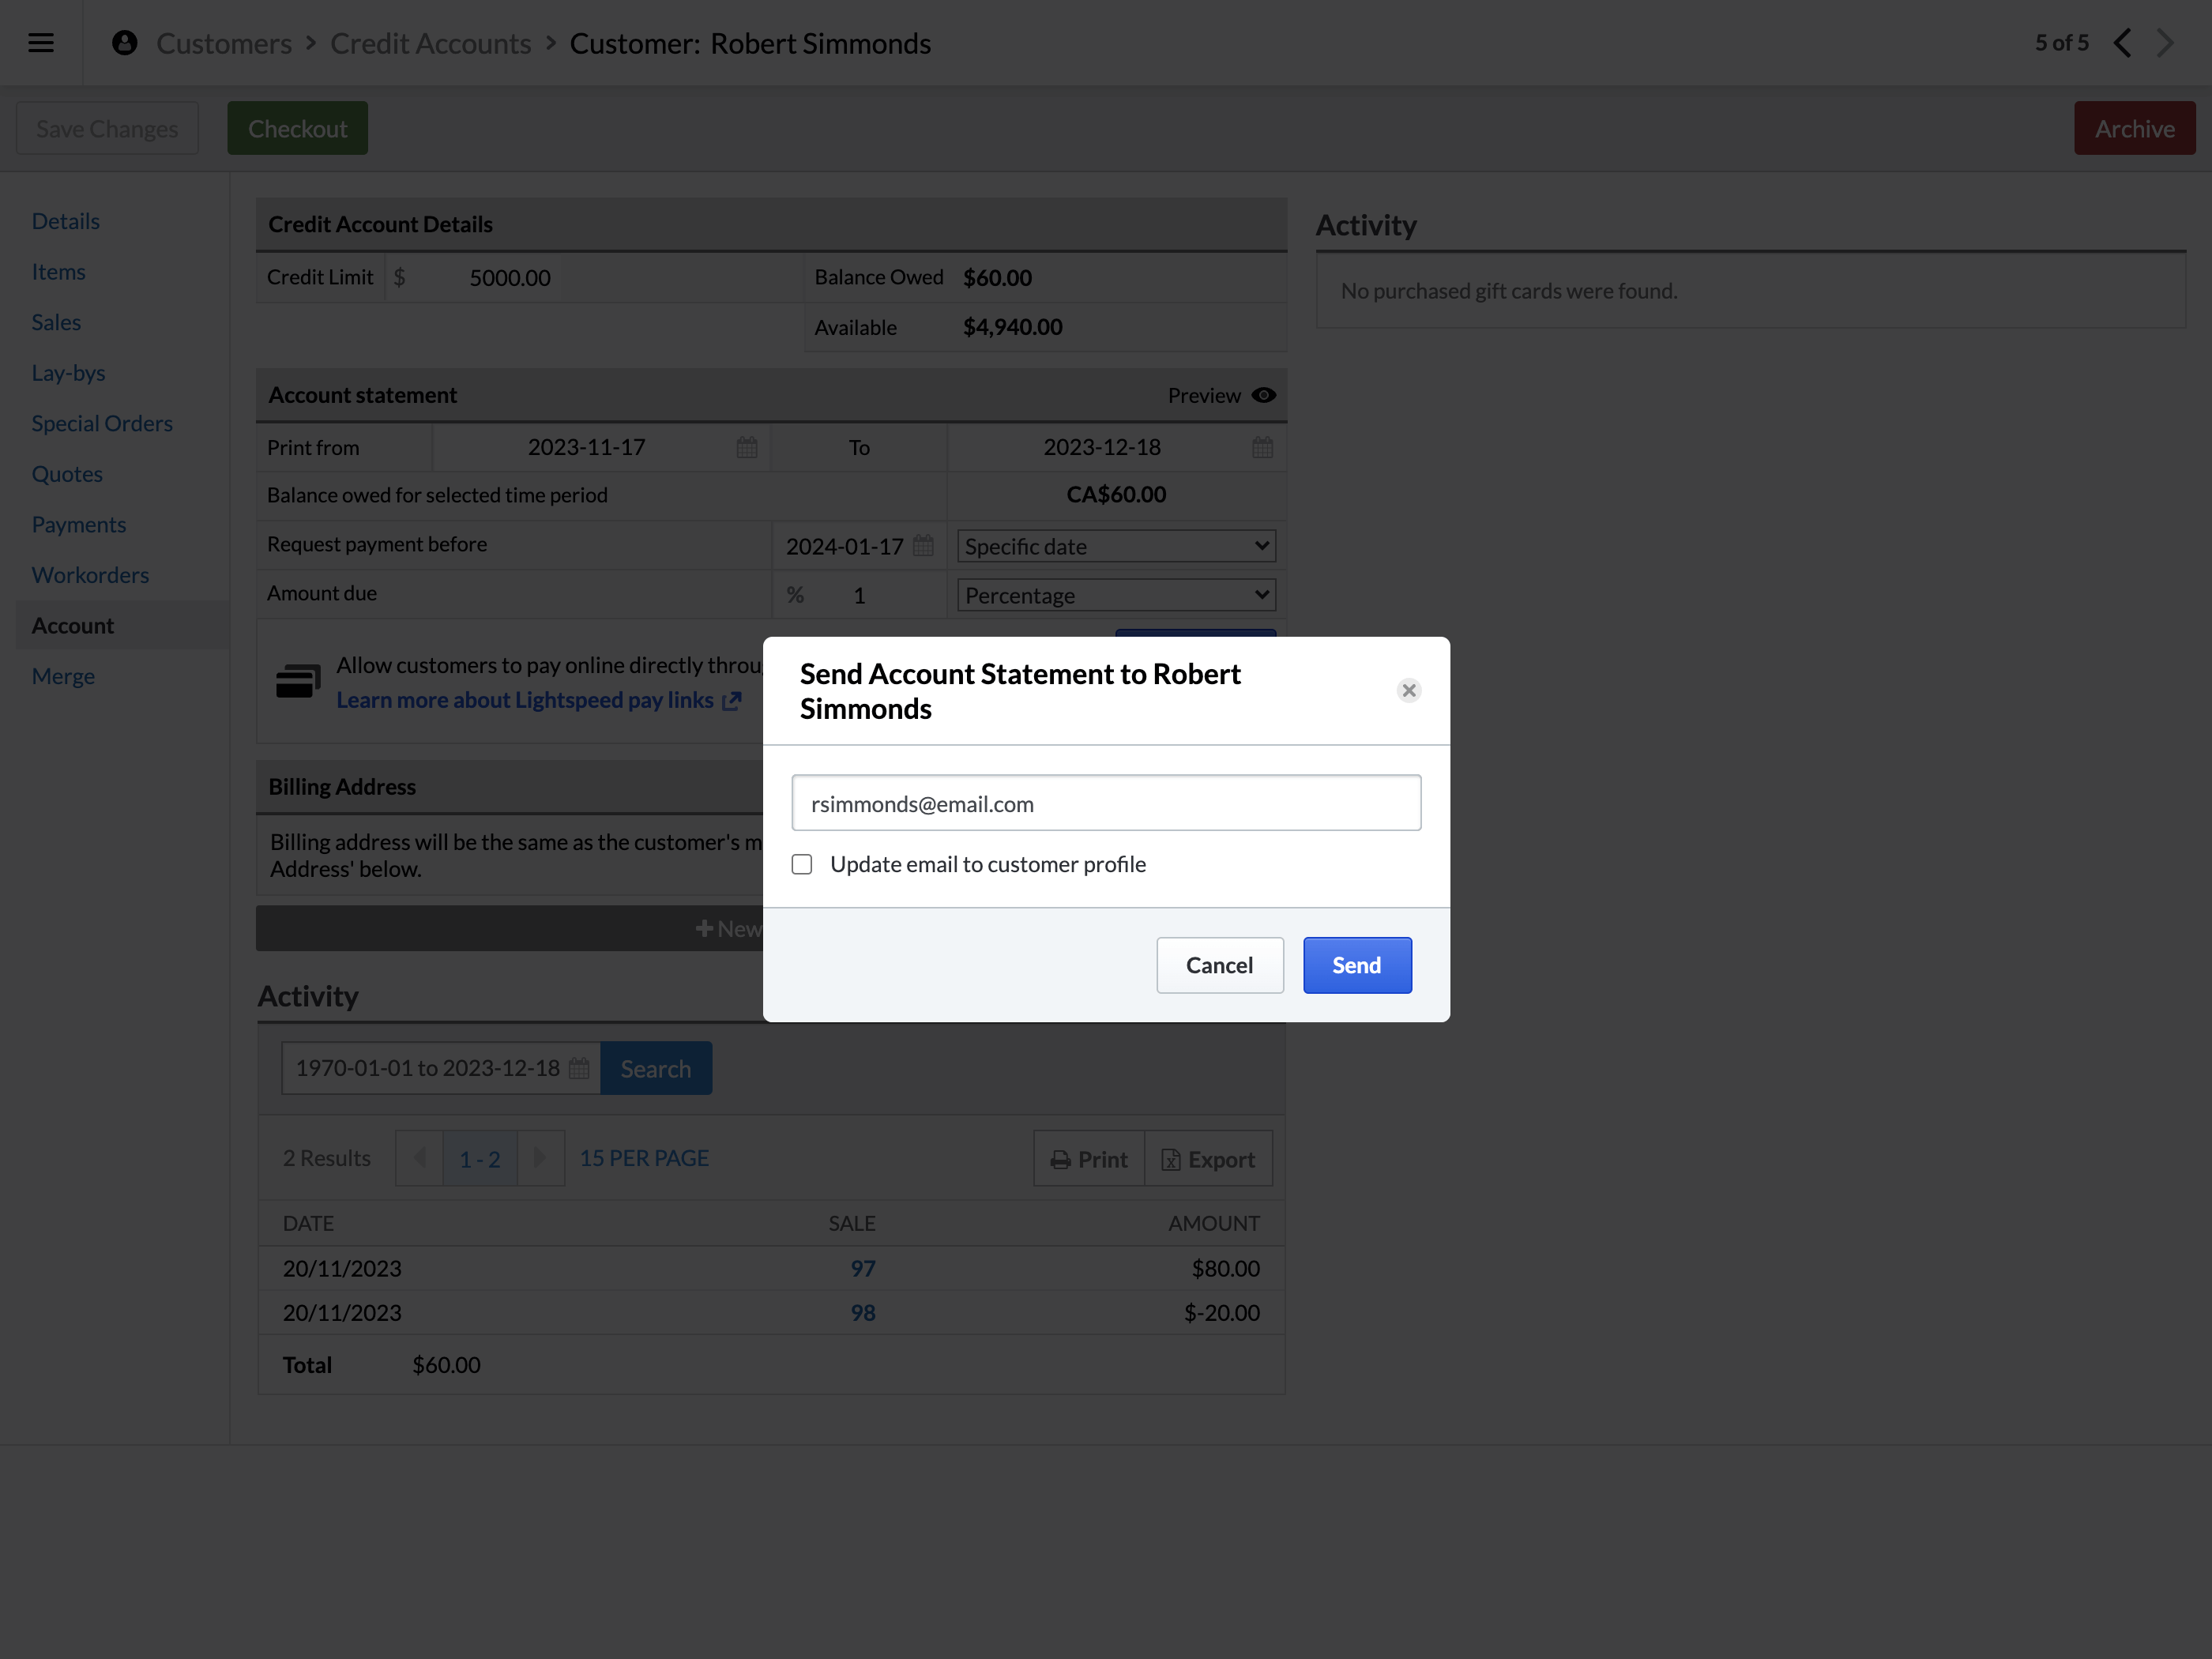
Task: Open the hamburger navigation menu
Action: [x=41, y=42]
